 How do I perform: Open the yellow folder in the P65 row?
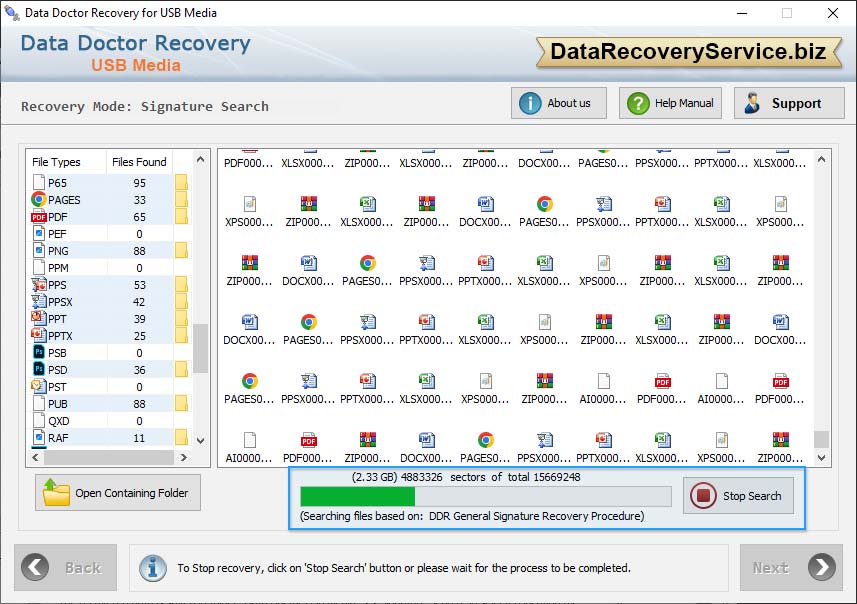coord(181,183)
